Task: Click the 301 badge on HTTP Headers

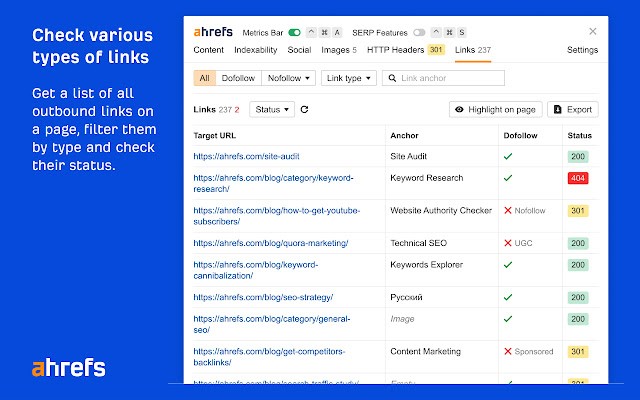Action: click(436, 50)
